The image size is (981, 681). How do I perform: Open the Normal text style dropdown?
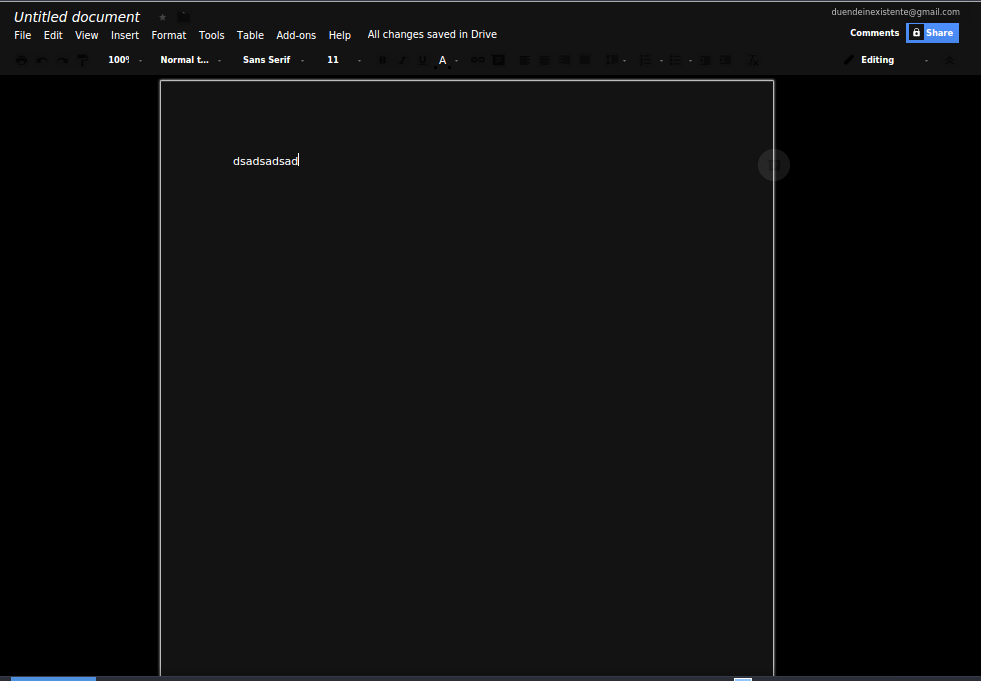point(186,59)
